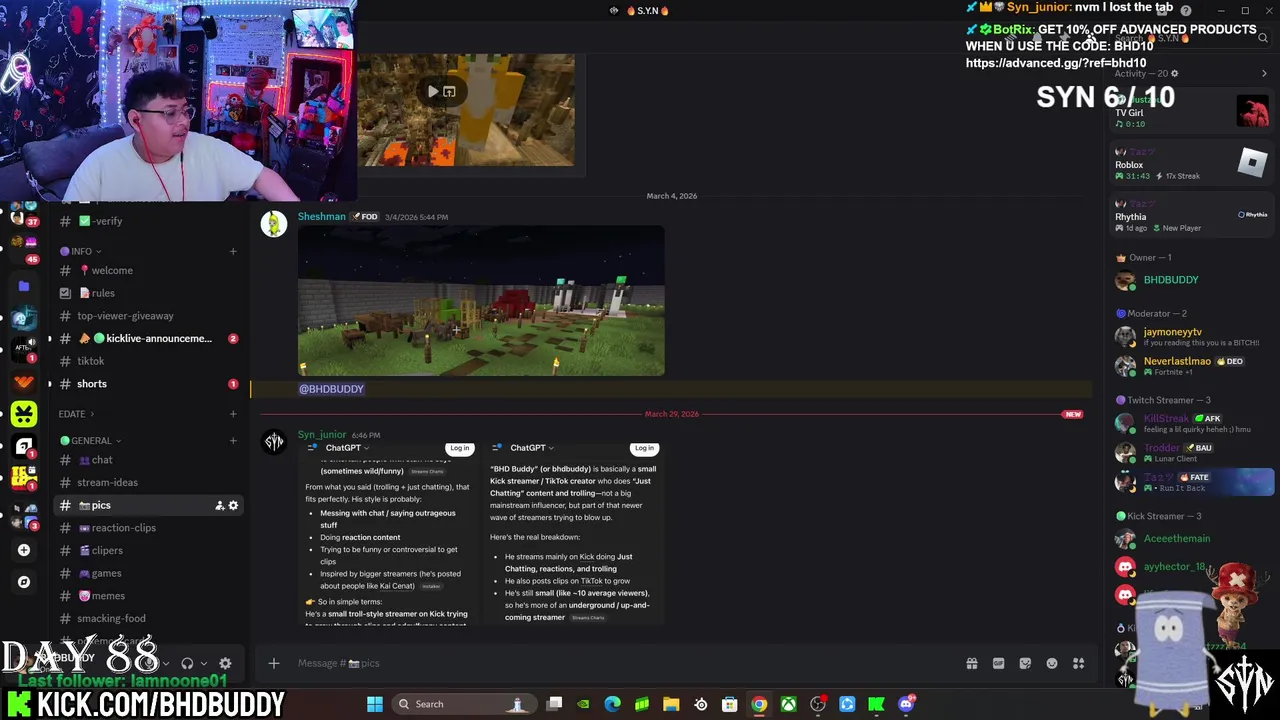Collapse the INFO category

pyautogui.click(x=81, y=251)
